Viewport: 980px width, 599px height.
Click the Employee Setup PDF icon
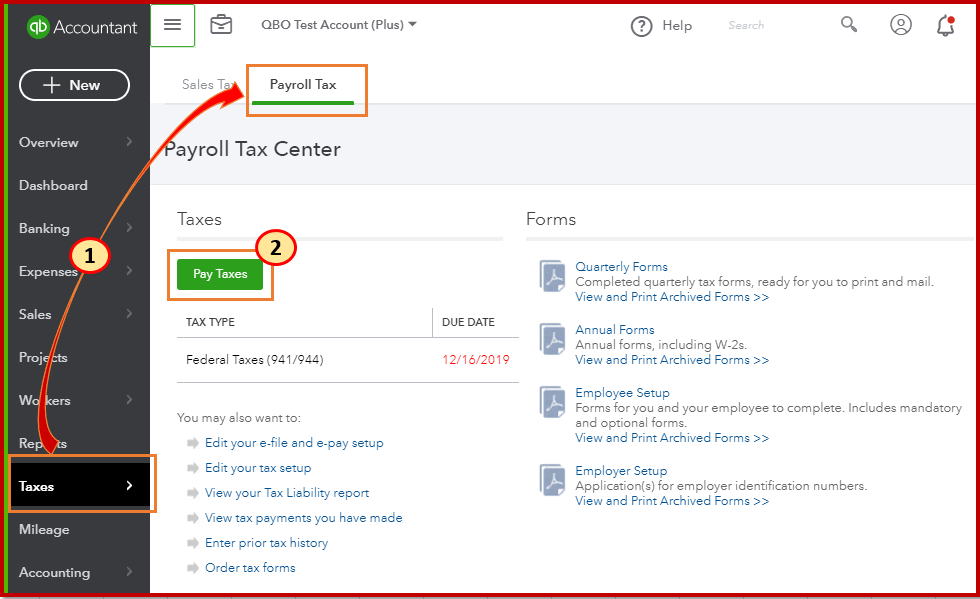pyautogui.click(x=552, y=403)
